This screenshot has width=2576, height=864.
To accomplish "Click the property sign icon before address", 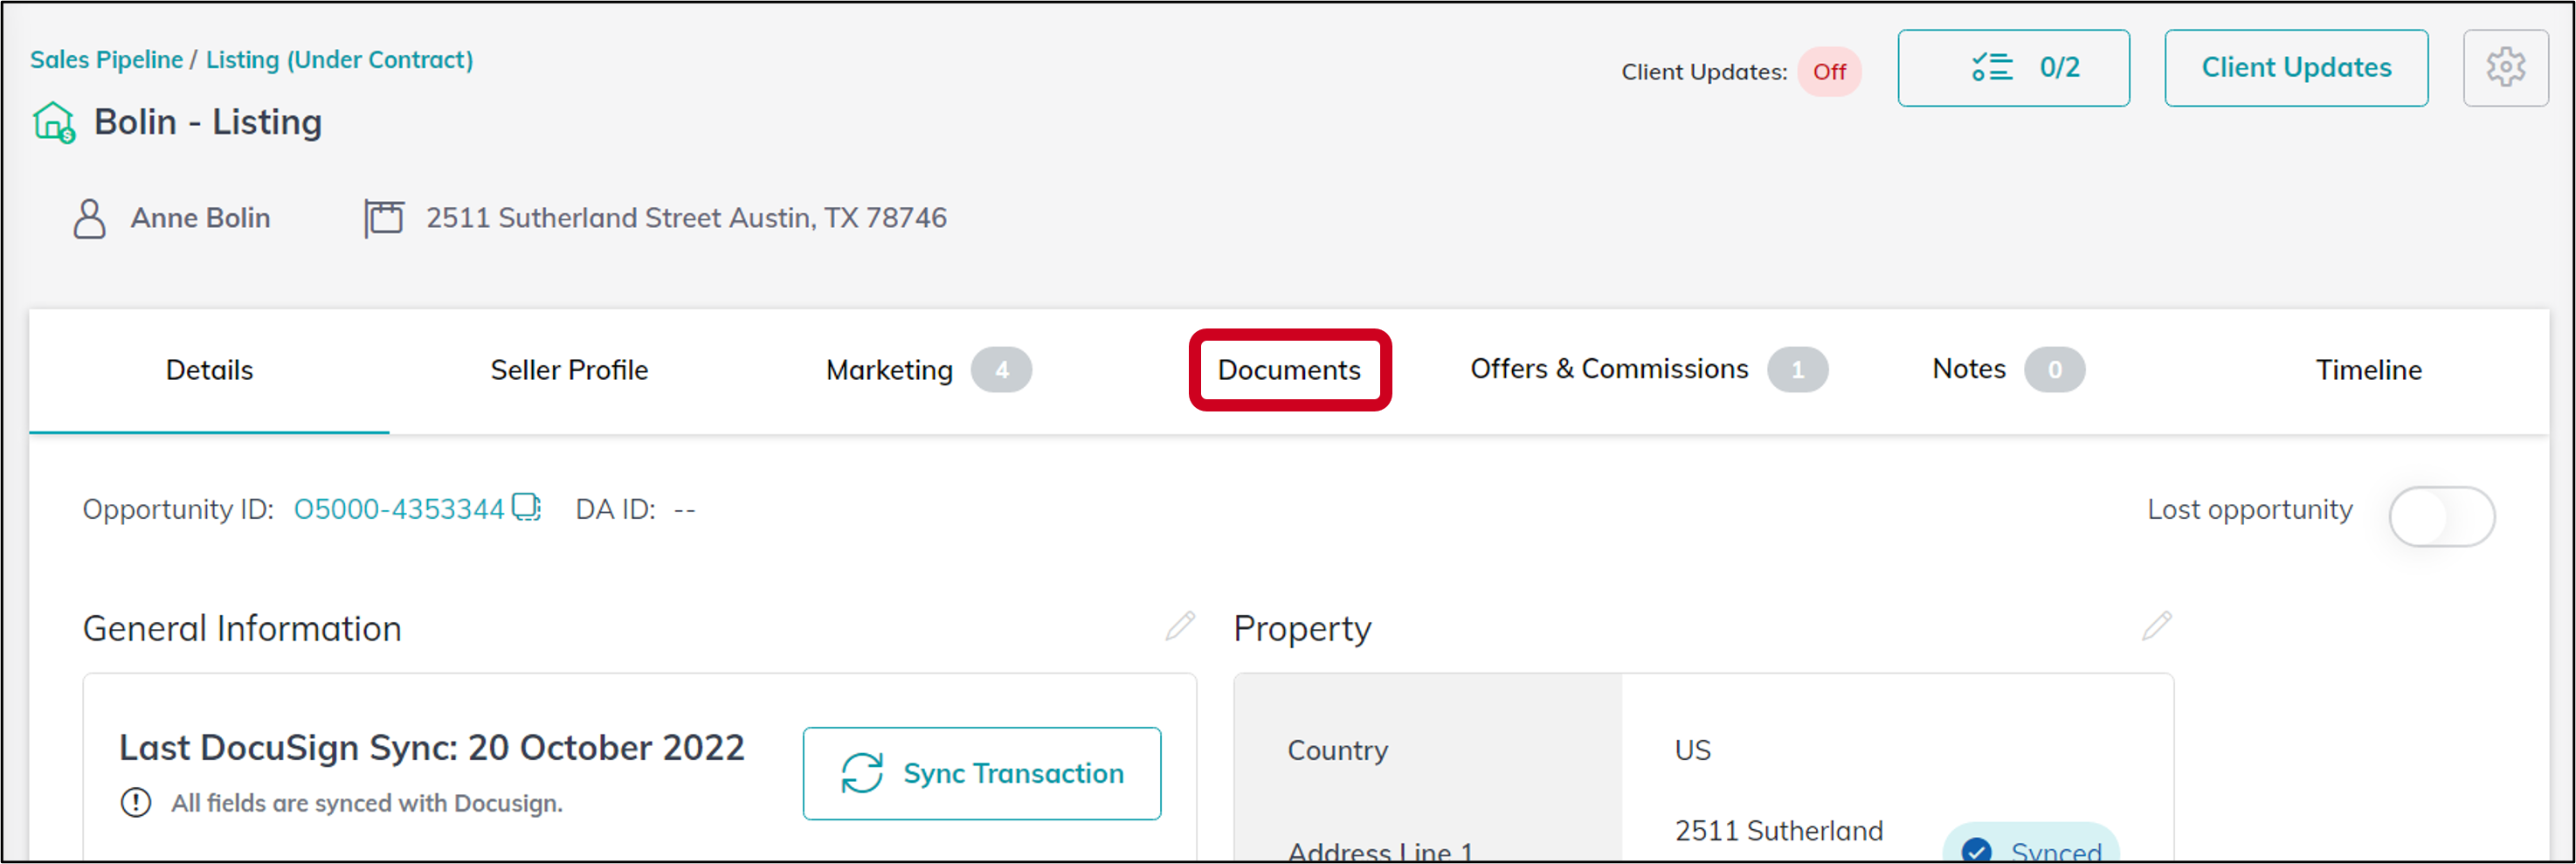I will 384,218.
